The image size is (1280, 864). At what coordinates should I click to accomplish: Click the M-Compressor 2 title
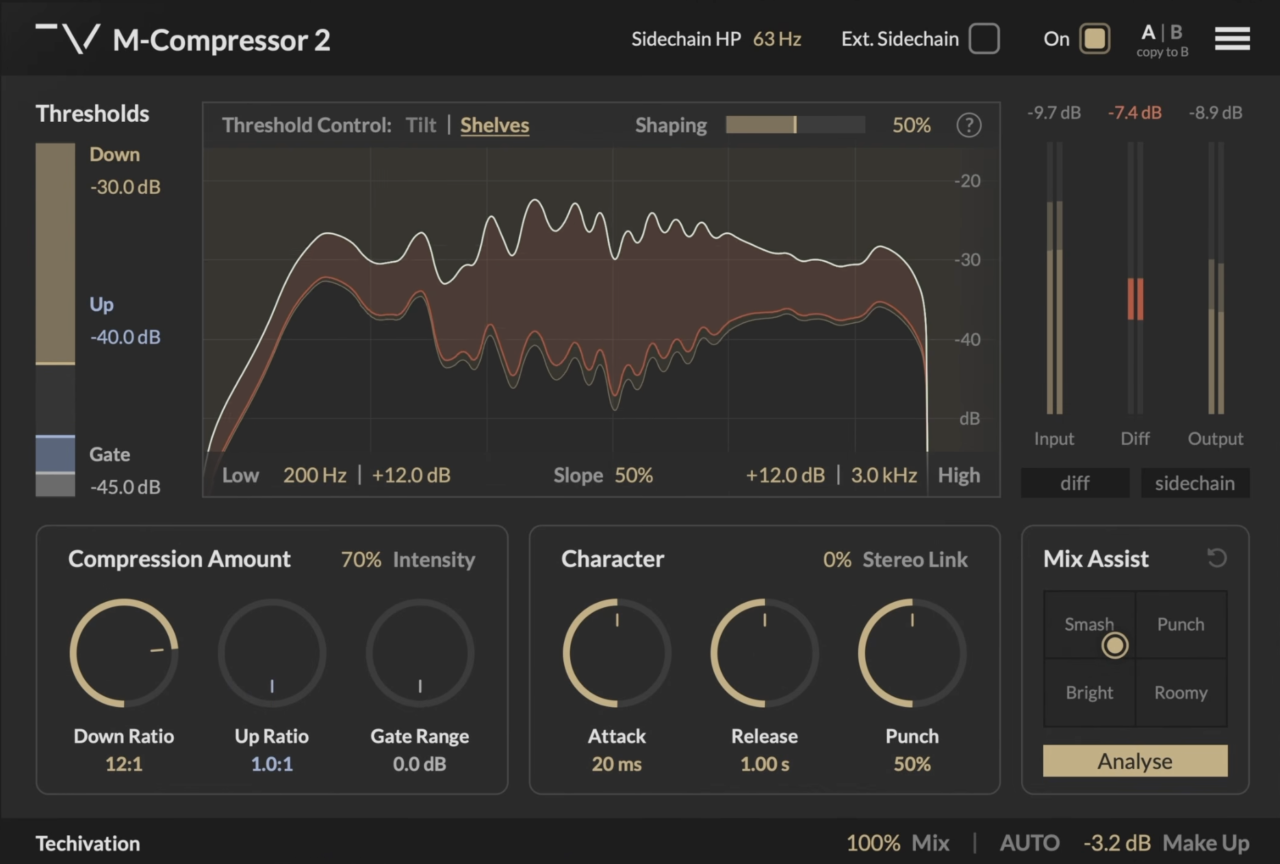(x=221, y=40)
